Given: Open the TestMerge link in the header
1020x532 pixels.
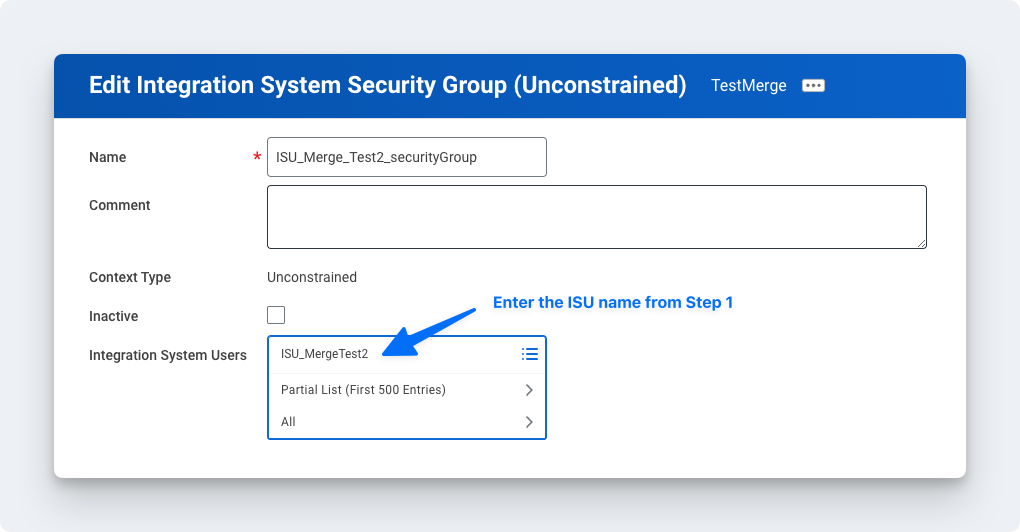Looking at the screenshot, I should (749, 86).
